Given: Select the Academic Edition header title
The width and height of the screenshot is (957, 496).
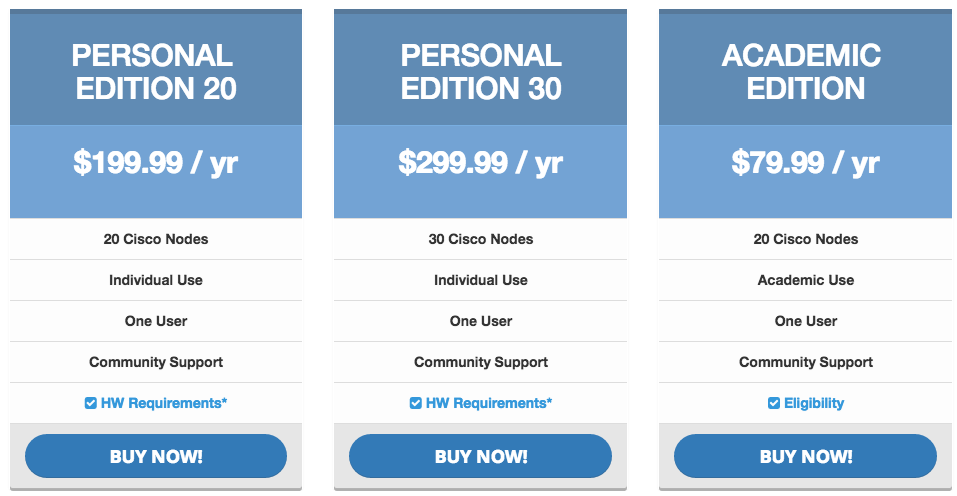Looking at the screenshot, I should click(805, 71).
